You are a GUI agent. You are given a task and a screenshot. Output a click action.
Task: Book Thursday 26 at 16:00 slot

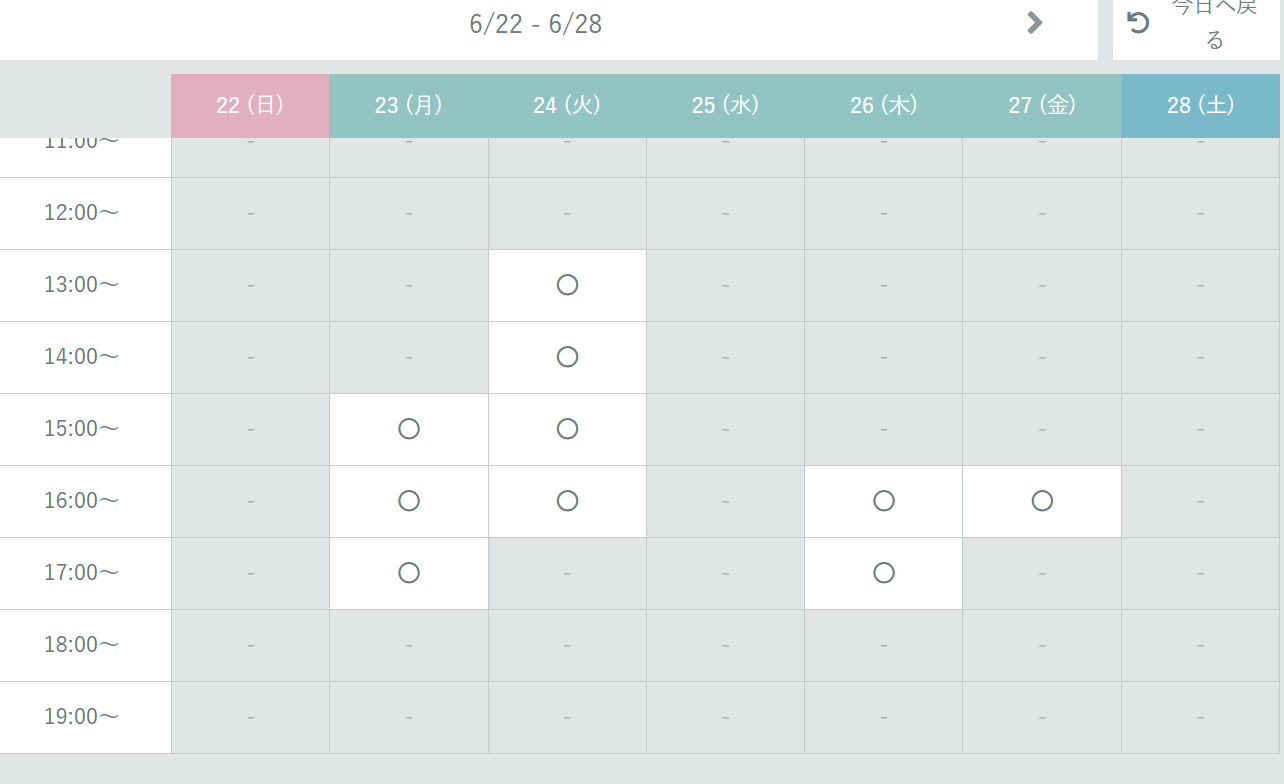pos(883,501)
